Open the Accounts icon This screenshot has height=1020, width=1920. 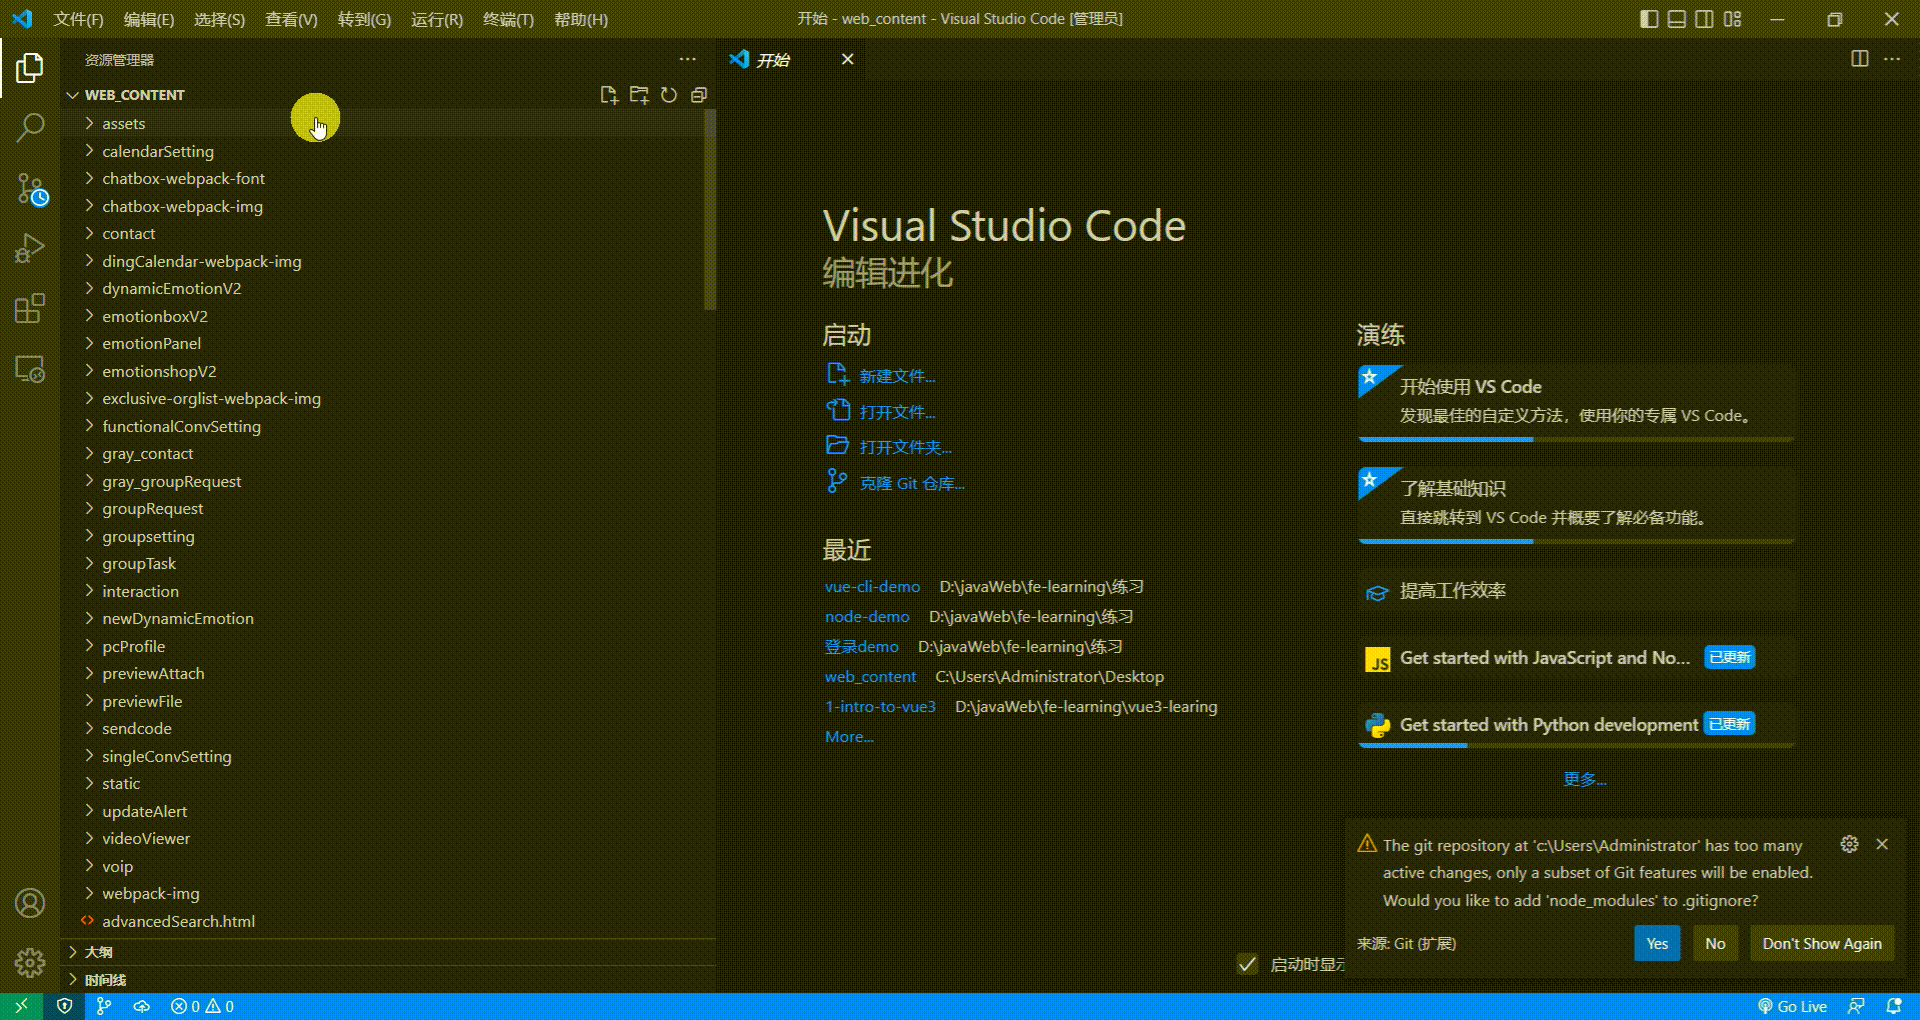coord(30,903)
